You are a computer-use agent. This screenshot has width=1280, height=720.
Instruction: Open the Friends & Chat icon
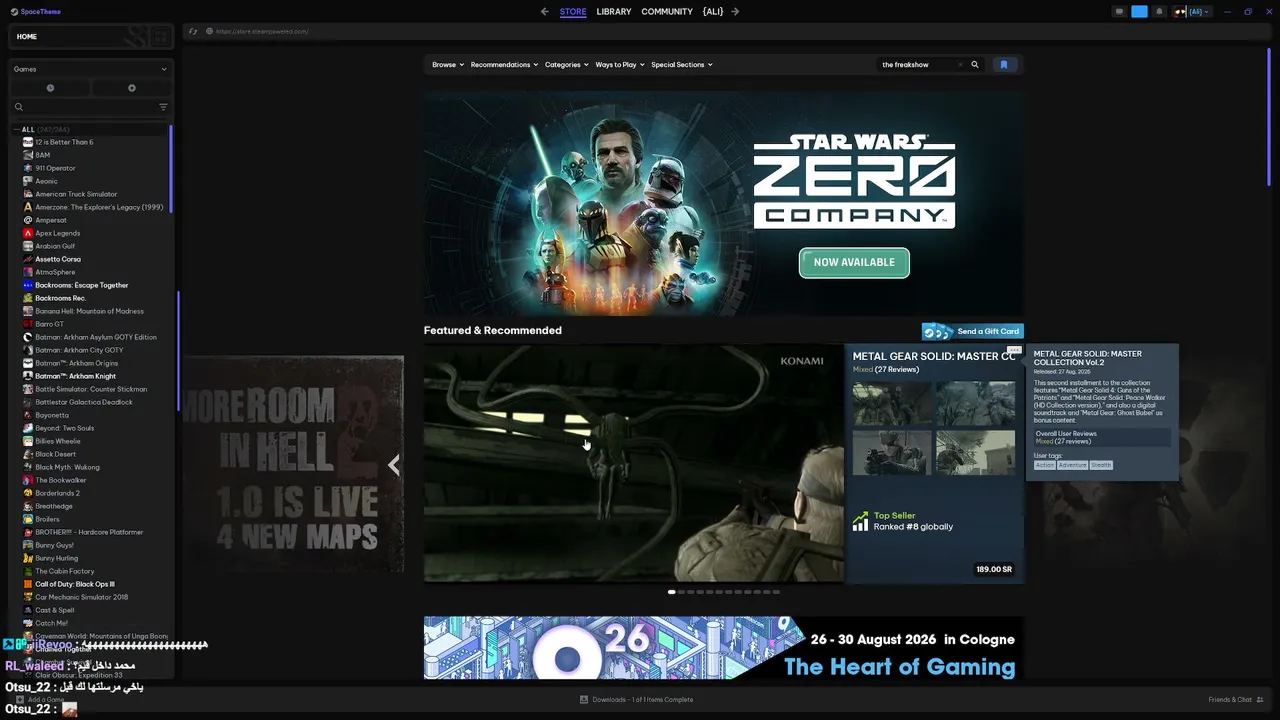[1260, 700]
